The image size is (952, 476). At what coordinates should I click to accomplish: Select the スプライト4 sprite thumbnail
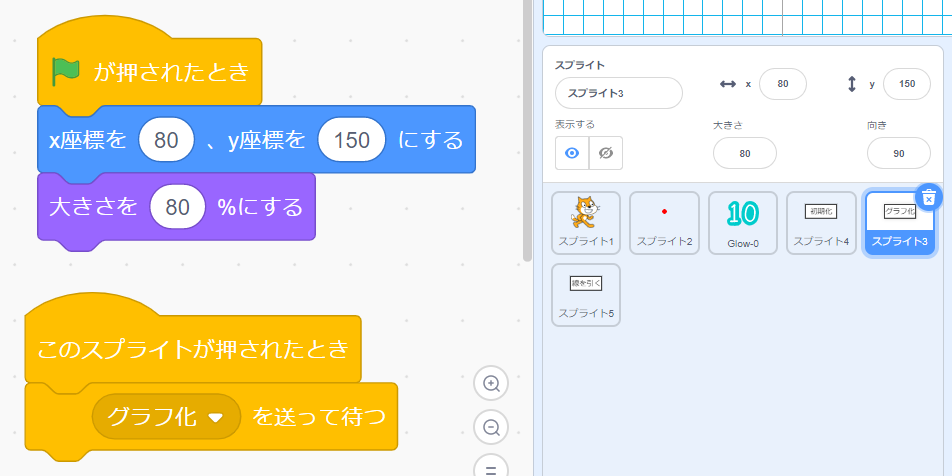pos(821,223)
